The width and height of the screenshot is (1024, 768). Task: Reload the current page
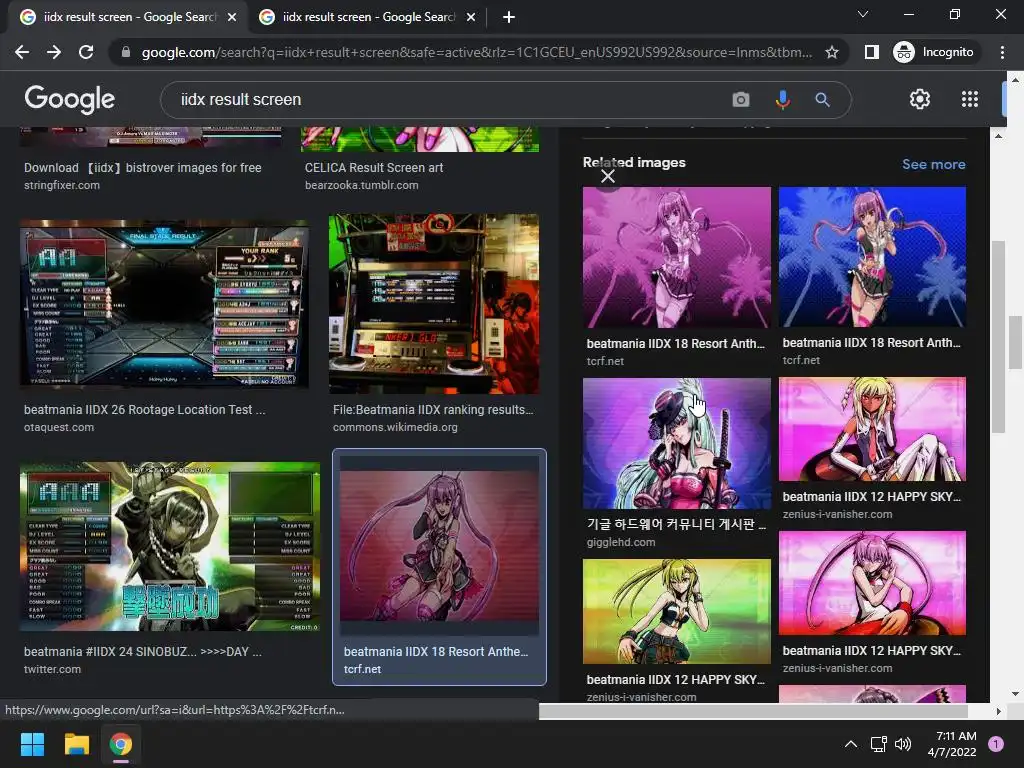pyautogui.click(x=86, y=52)
